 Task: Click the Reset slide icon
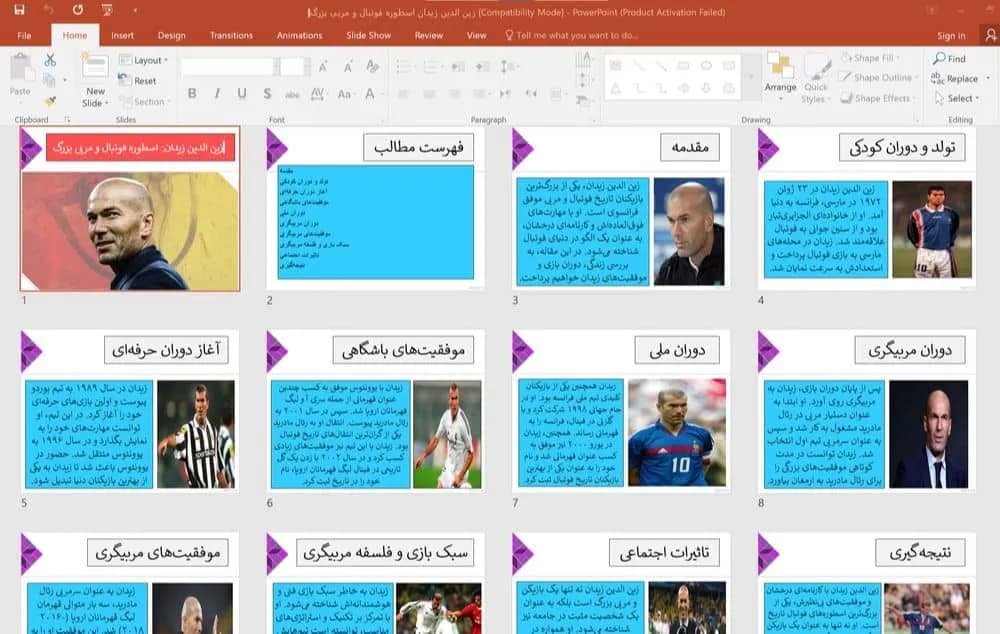point(125,80)
